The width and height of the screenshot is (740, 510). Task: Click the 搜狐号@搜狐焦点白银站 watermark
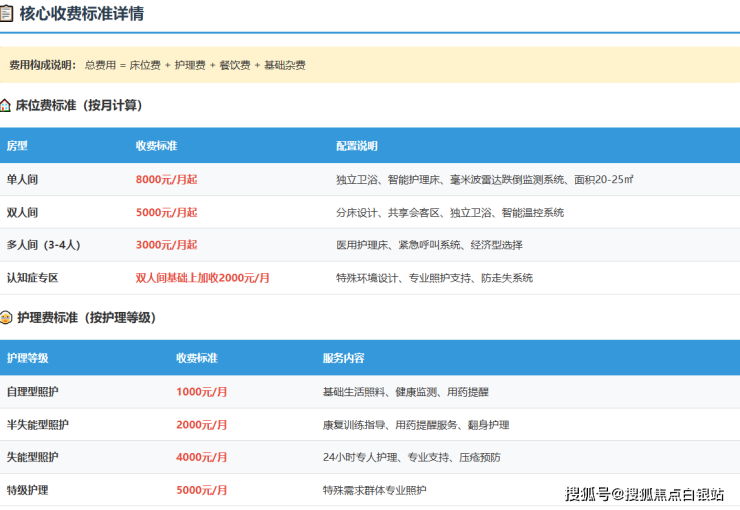[644, 494]
